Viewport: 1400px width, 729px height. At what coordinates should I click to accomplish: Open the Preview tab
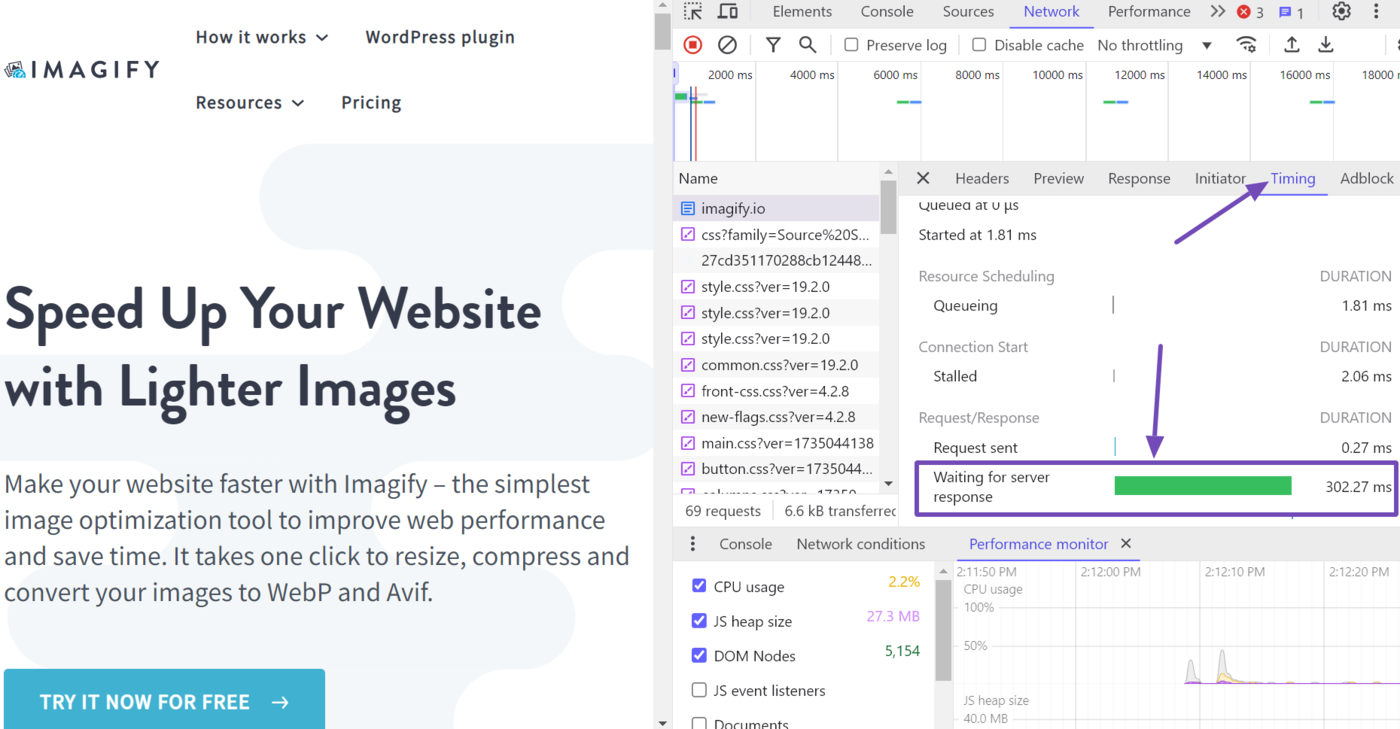(x=1059, y=178)
